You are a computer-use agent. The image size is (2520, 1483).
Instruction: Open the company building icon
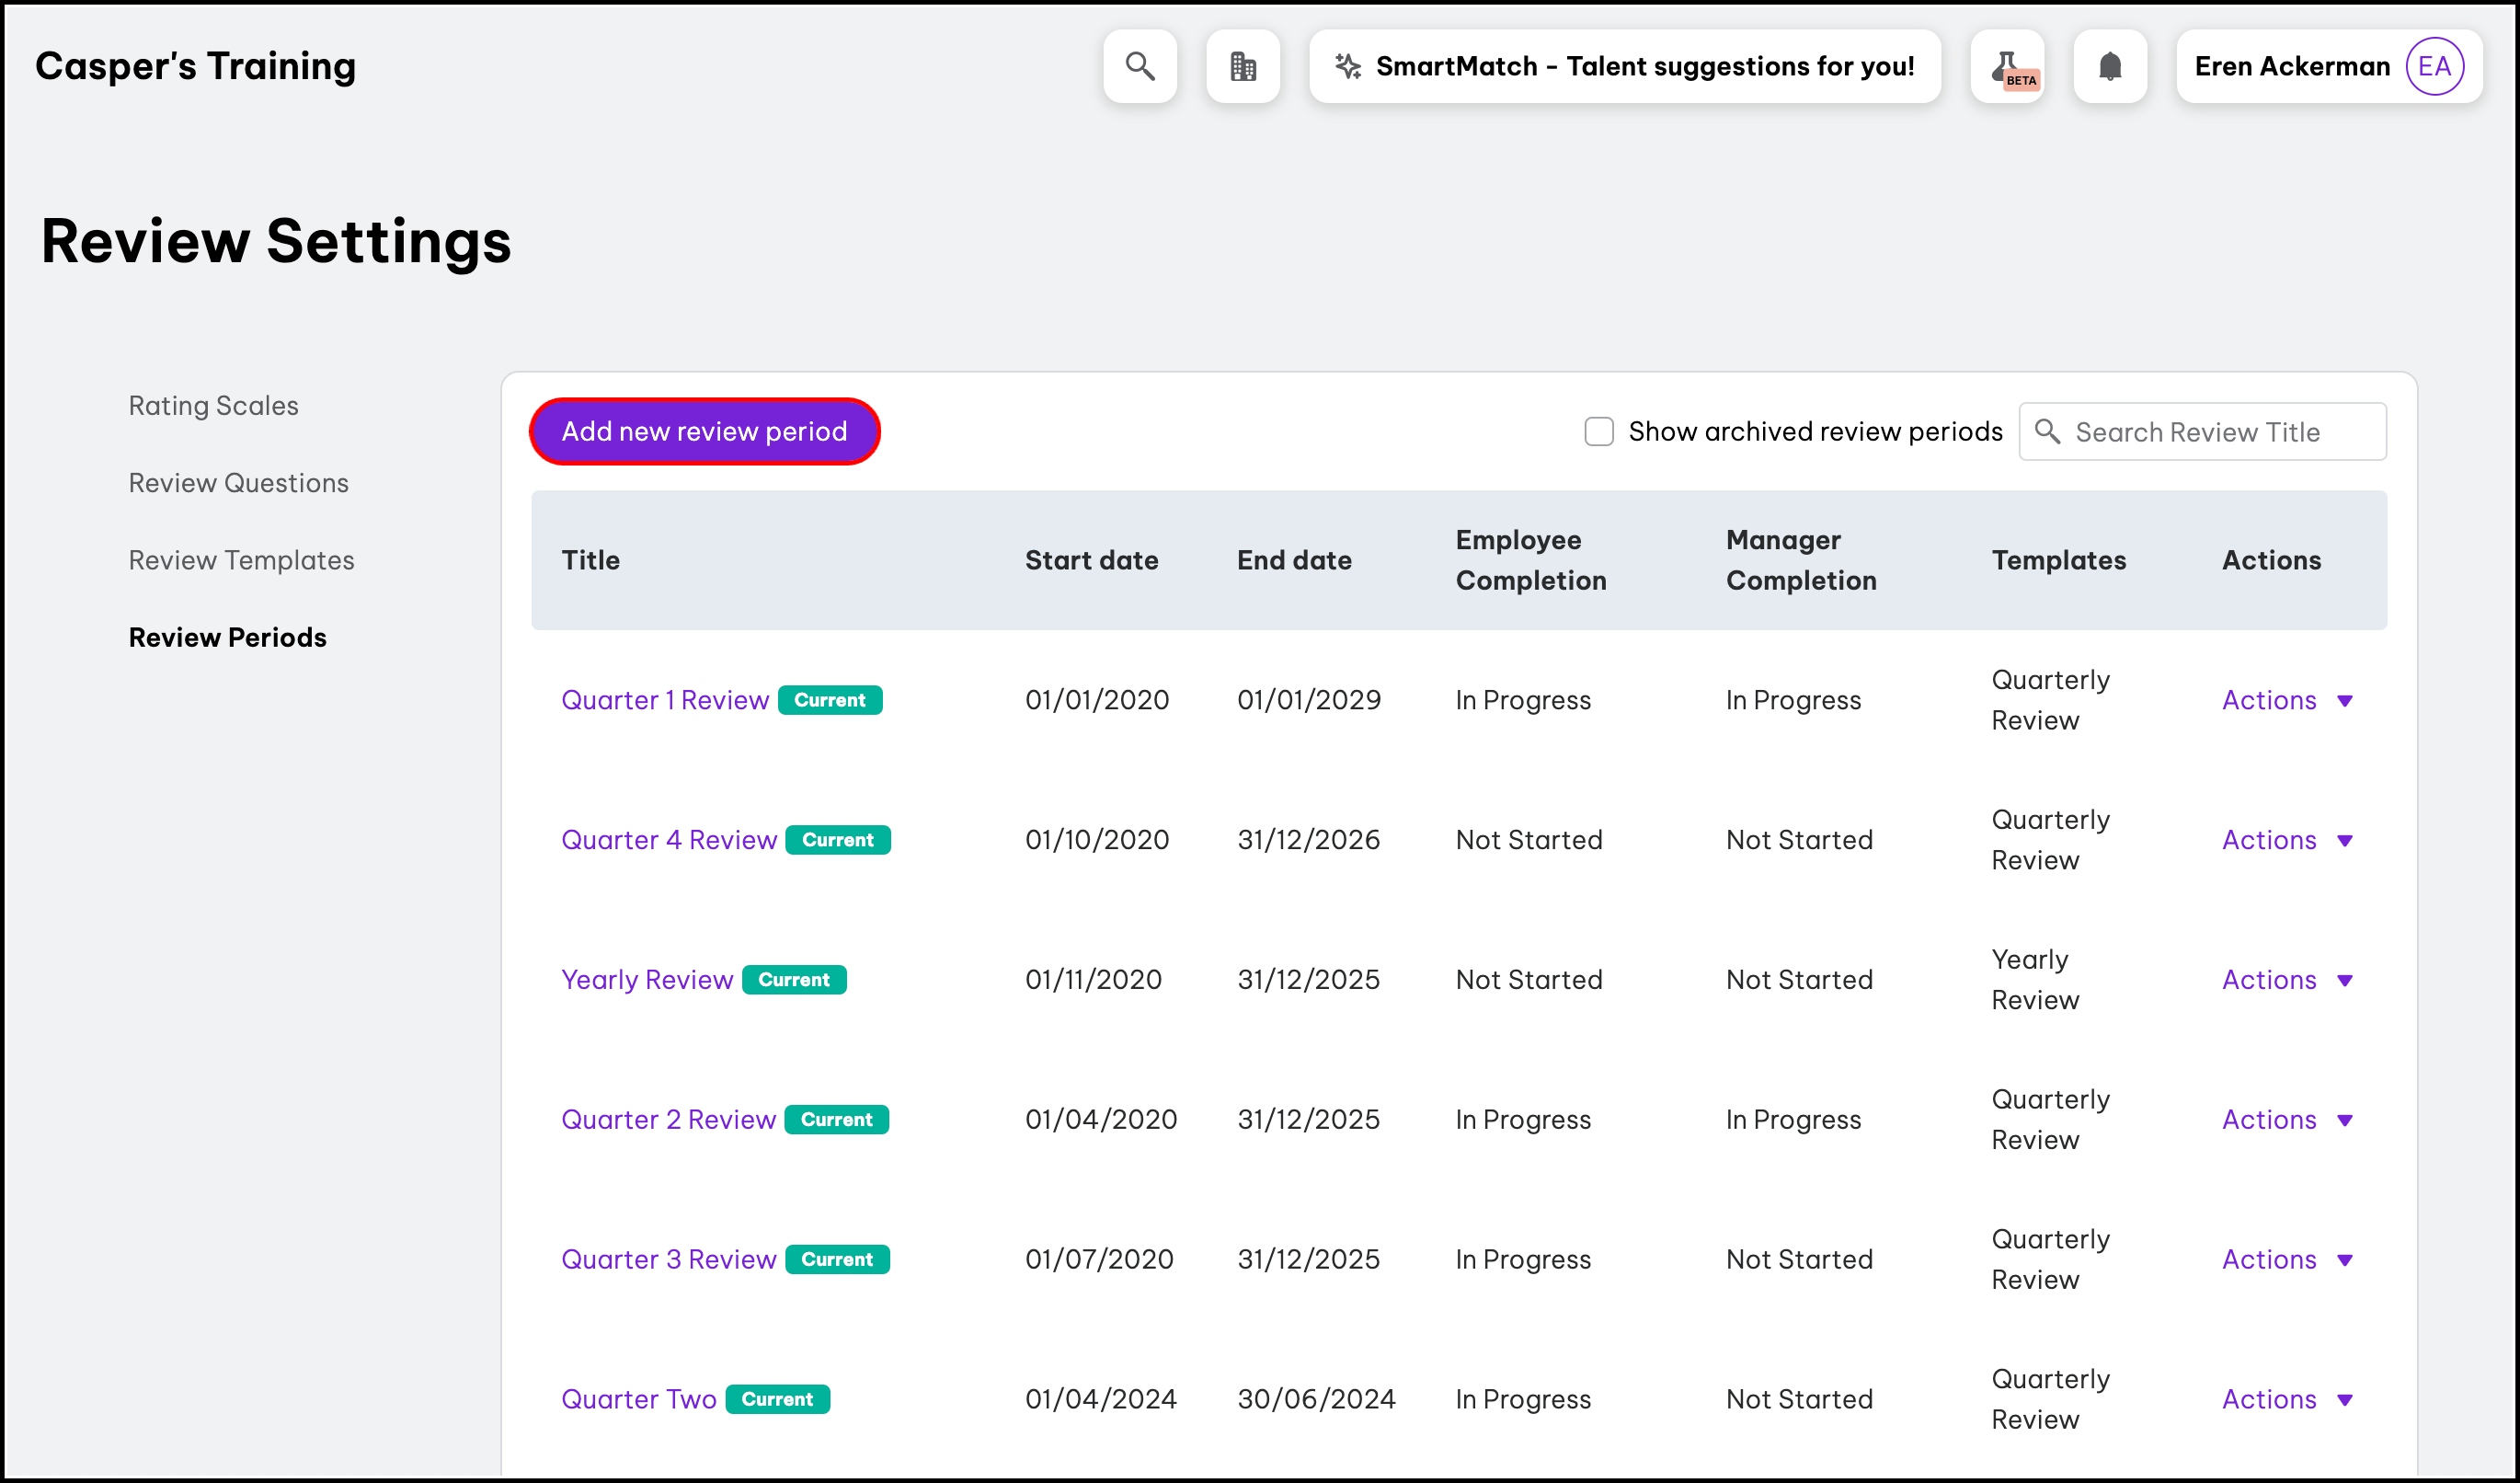point(1243,66)
